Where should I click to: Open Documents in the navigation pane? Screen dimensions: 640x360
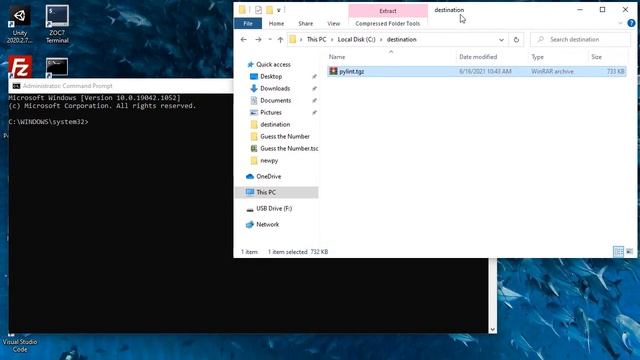[x=276, y=100]
